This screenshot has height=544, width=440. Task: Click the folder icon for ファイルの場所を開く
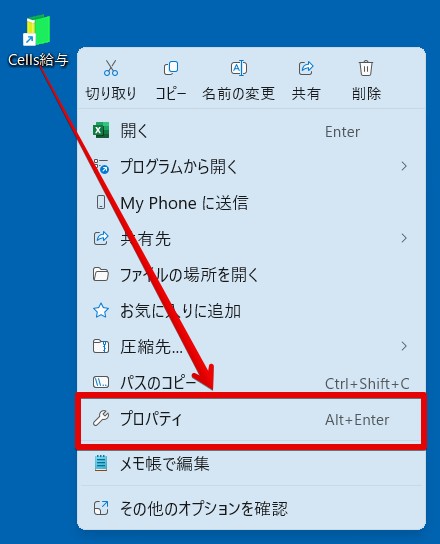[x=101, y=274]
